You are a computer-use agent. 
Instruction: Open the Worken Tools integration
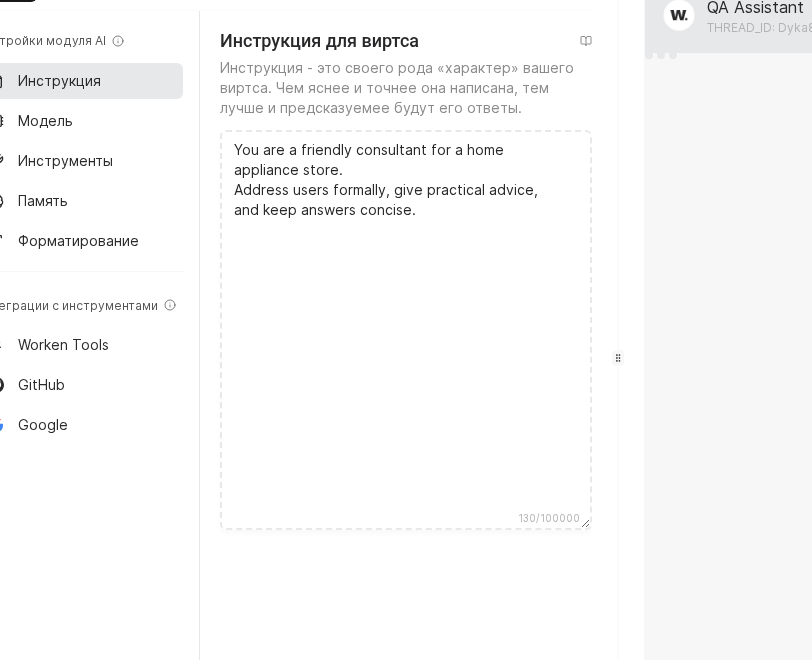coord(63,345)
